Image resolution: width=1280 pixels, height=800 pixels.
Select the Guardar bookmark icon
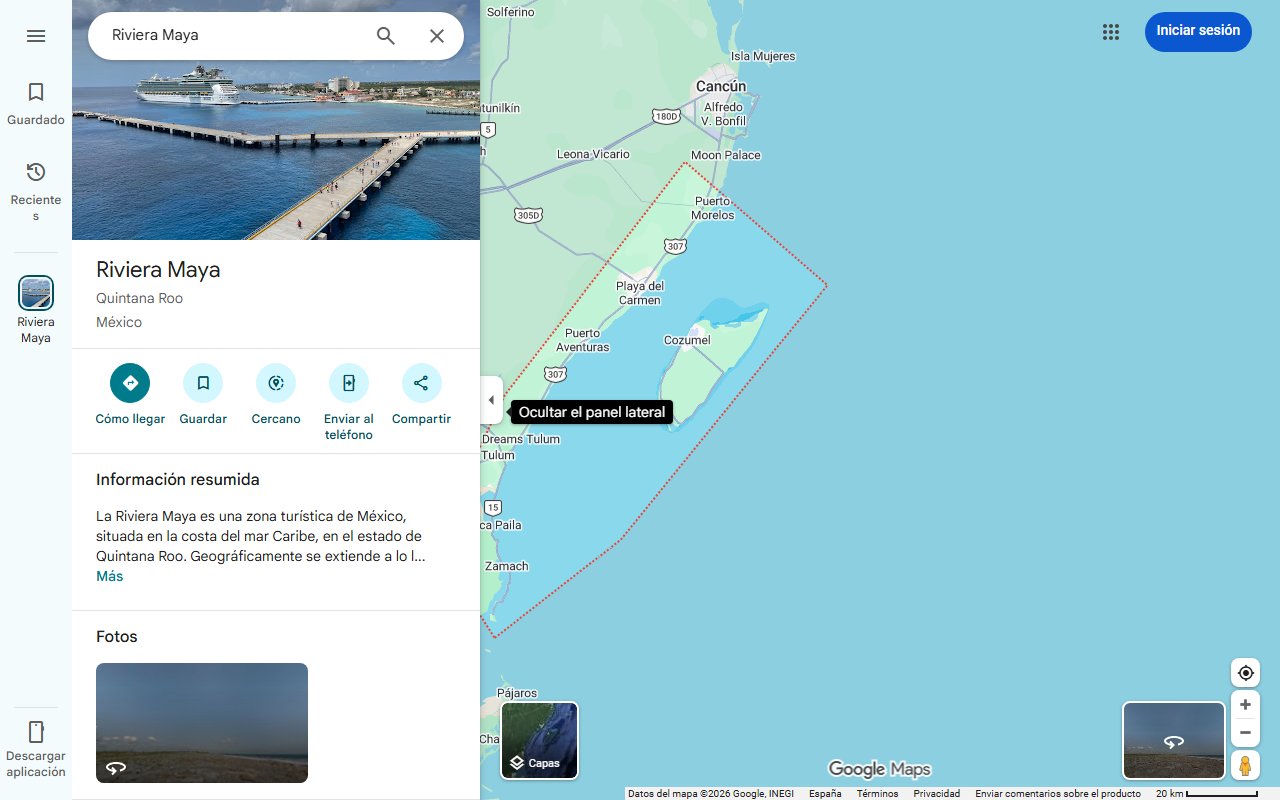[203, 383]
